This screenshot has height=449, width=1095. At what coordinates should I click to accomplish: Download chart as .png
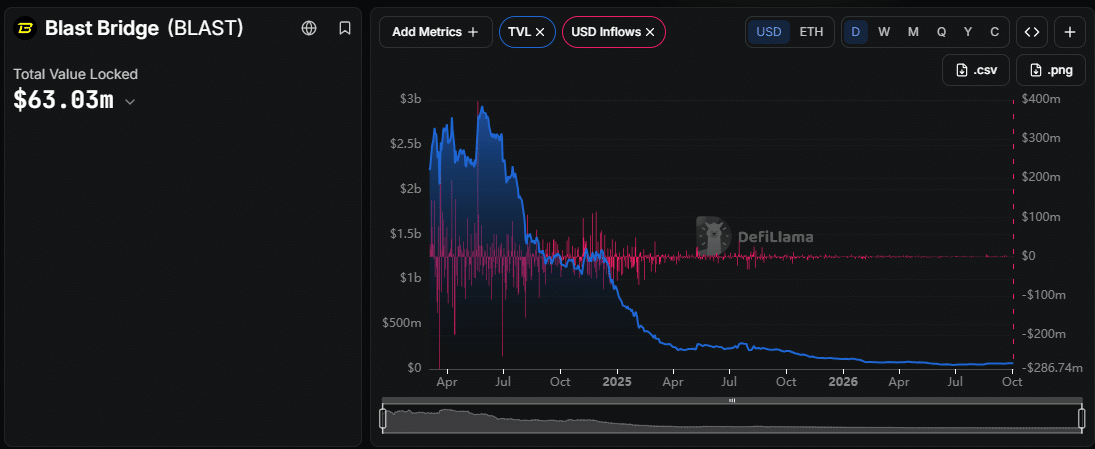1050,70
